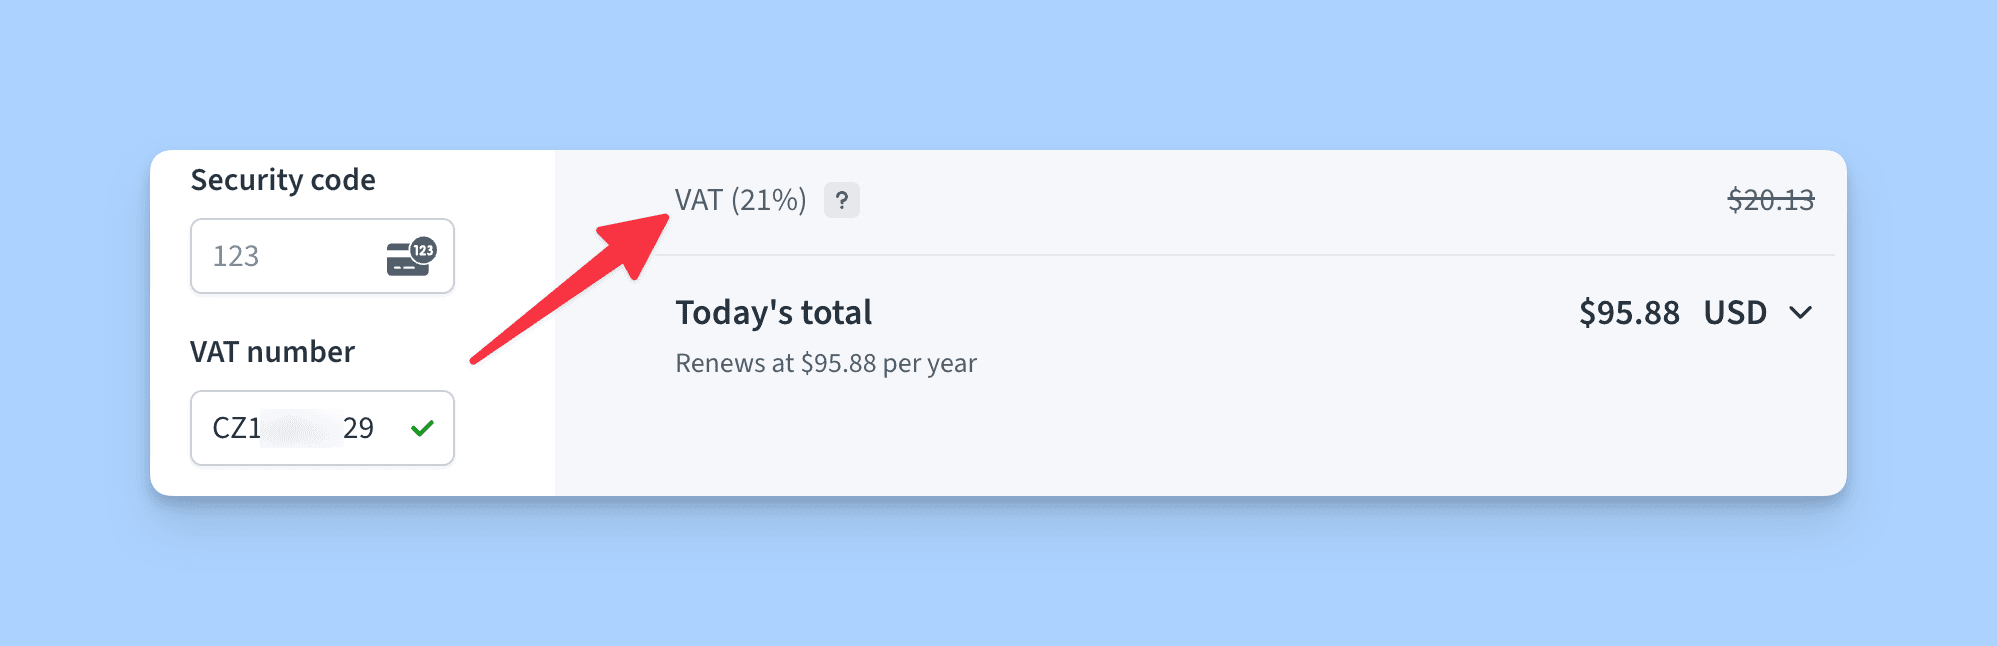Click the divider line above Today's total
The height and width of the screenshot is (646, 1997).
click(x=1240, y=255)
